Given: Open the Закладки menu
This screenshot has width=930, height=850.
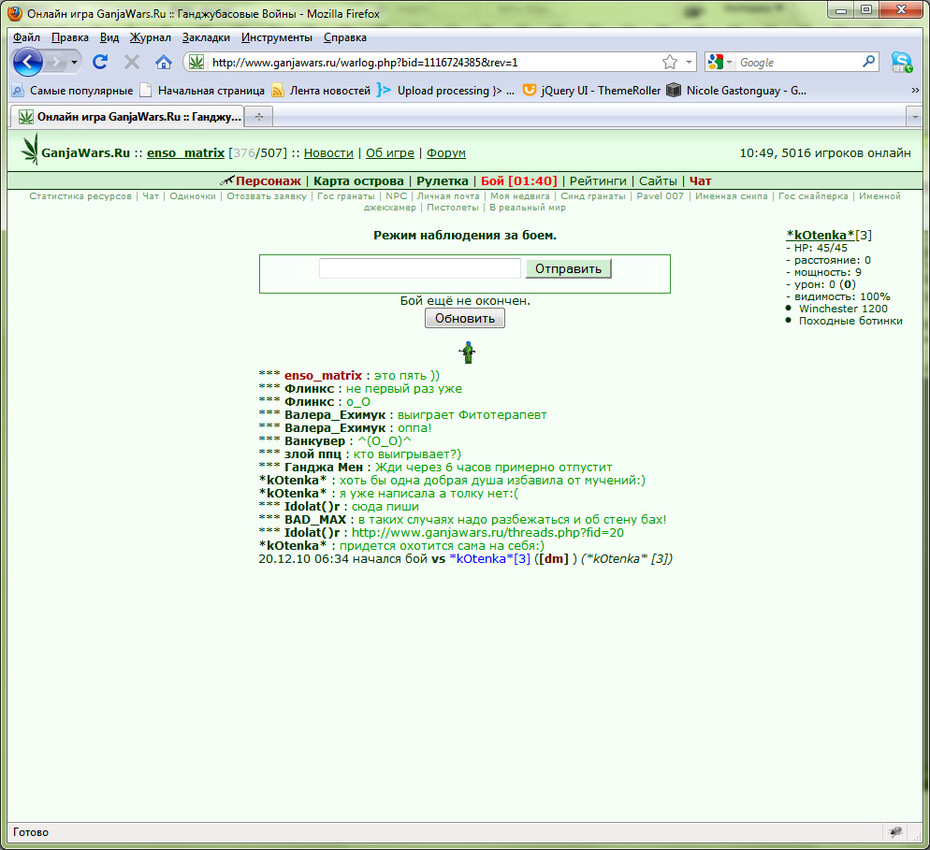Looking at the screenshot, I should tap(206, 37).
